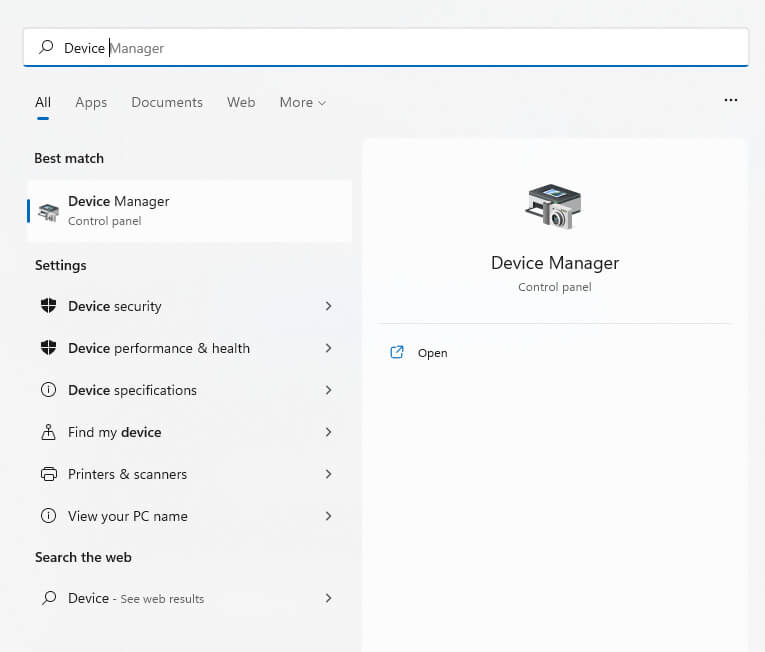765x652 pixels.
Task: Click the Printers & scanners printer icon
Action: click(48, 474)
